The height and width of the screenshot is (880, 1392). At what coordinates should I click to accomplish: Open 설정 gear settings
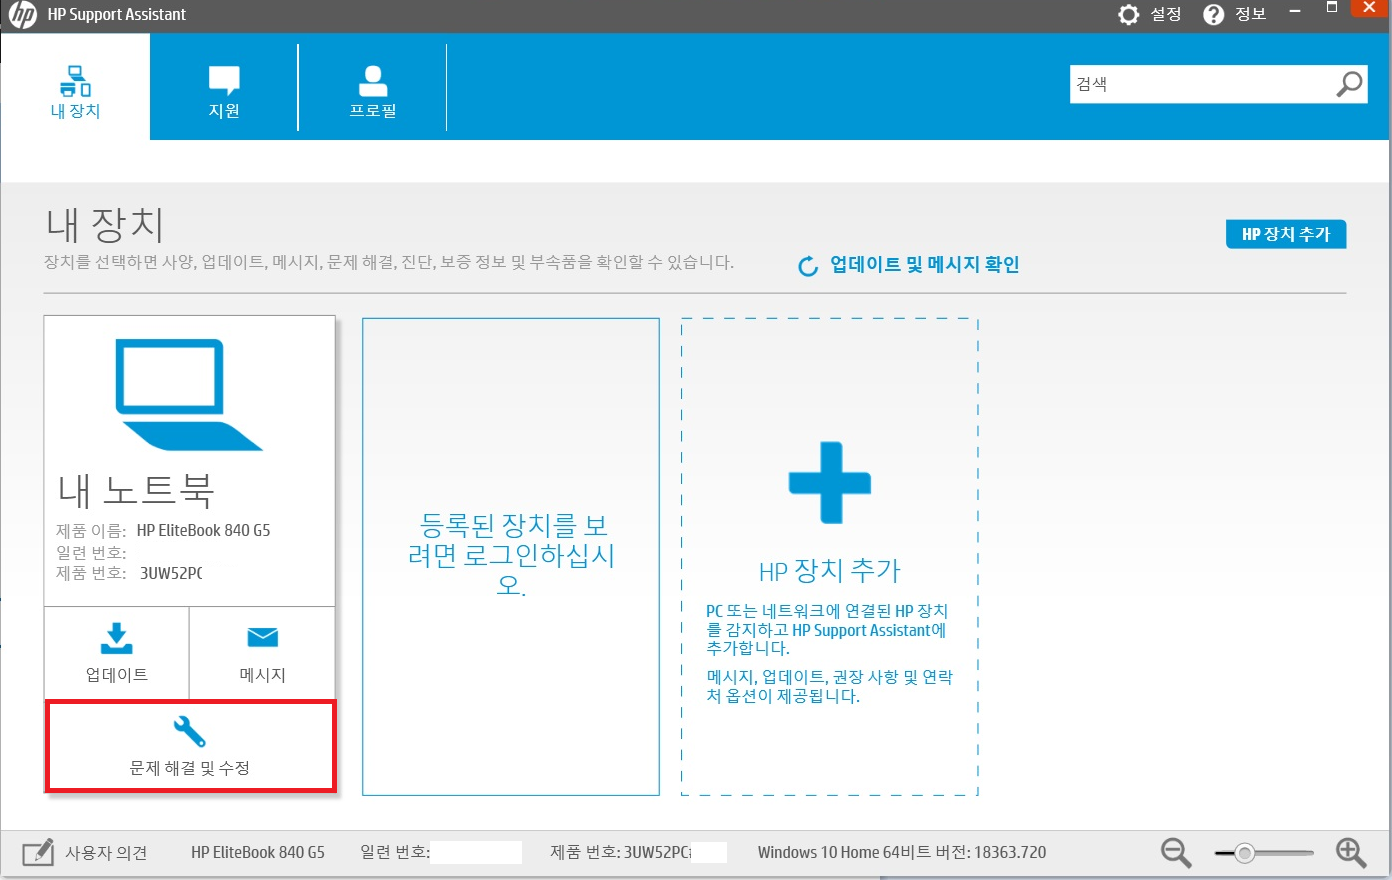click(1149, 15)
